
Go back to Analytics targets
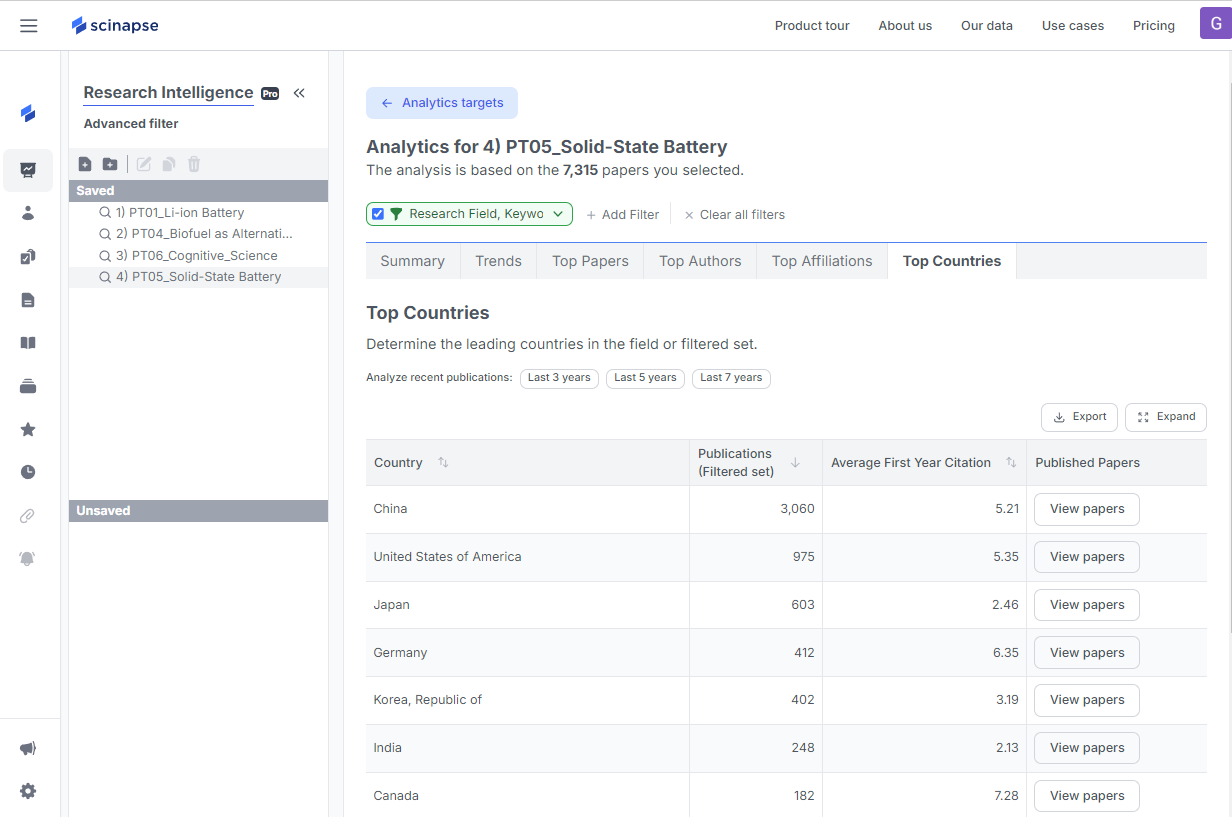point(442,103)
